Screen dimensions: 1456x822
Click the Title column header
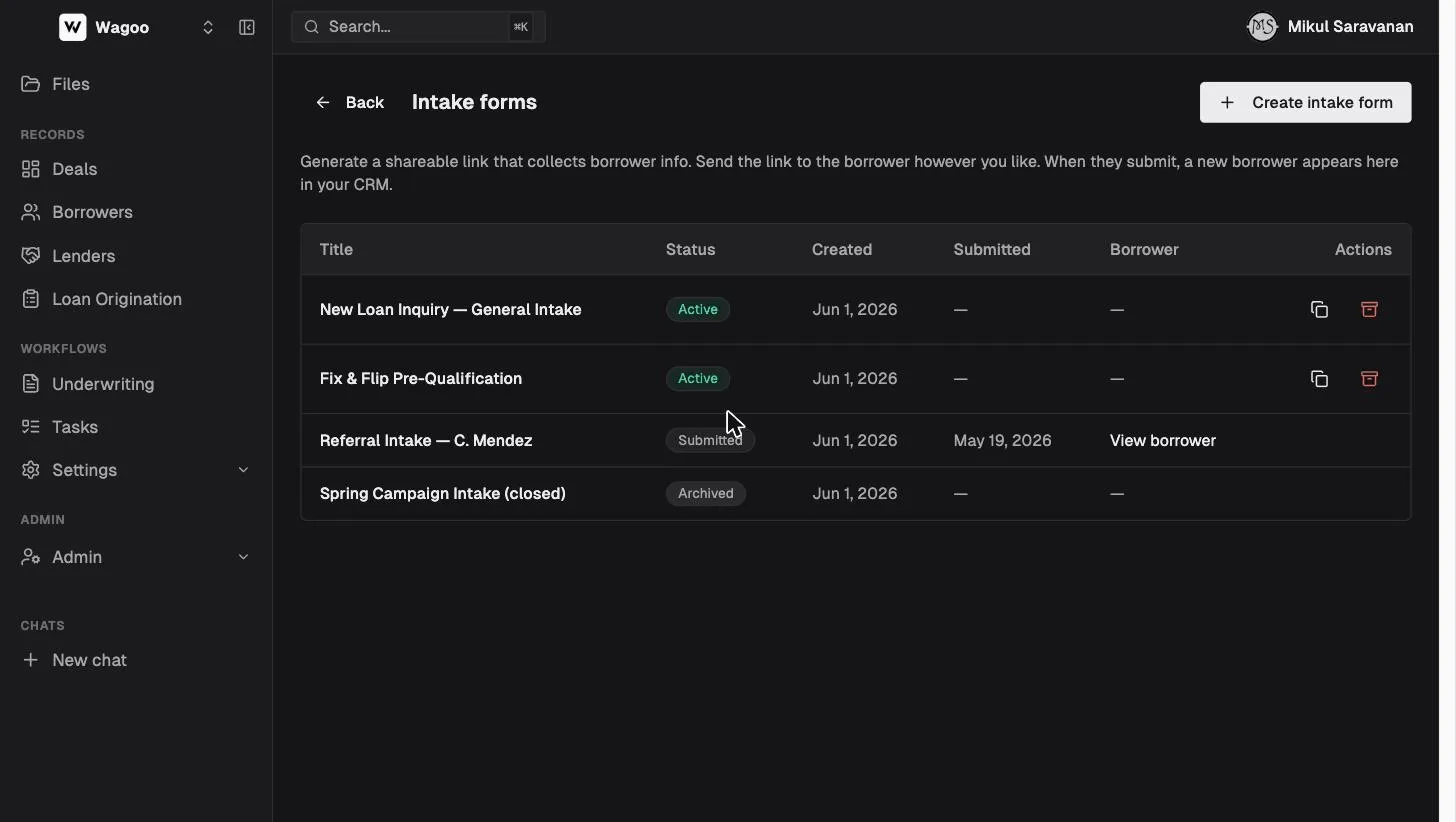pos(336,249)
